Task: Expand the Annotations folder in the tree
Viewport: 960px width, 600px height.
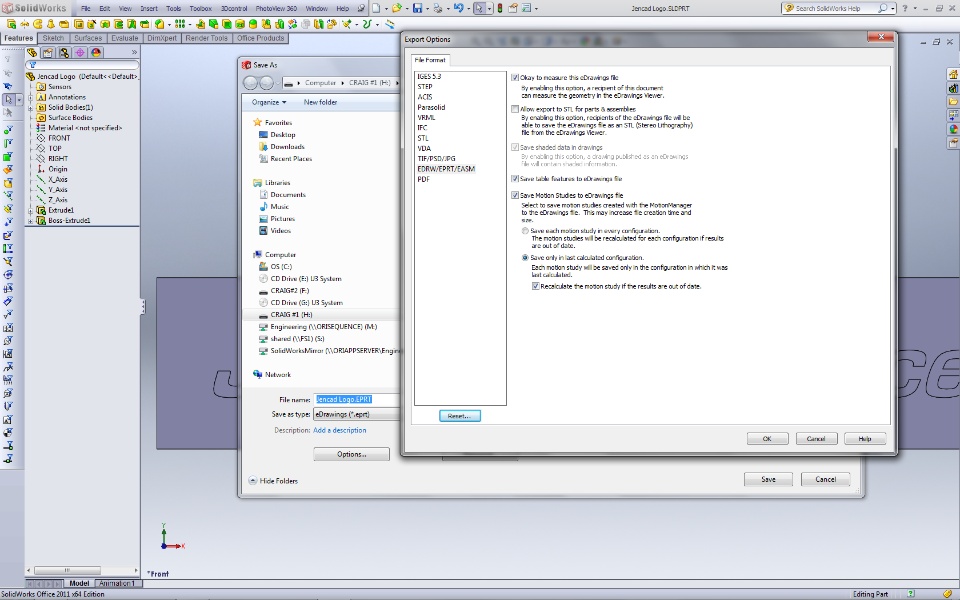Action: click(x=31, y=97)
